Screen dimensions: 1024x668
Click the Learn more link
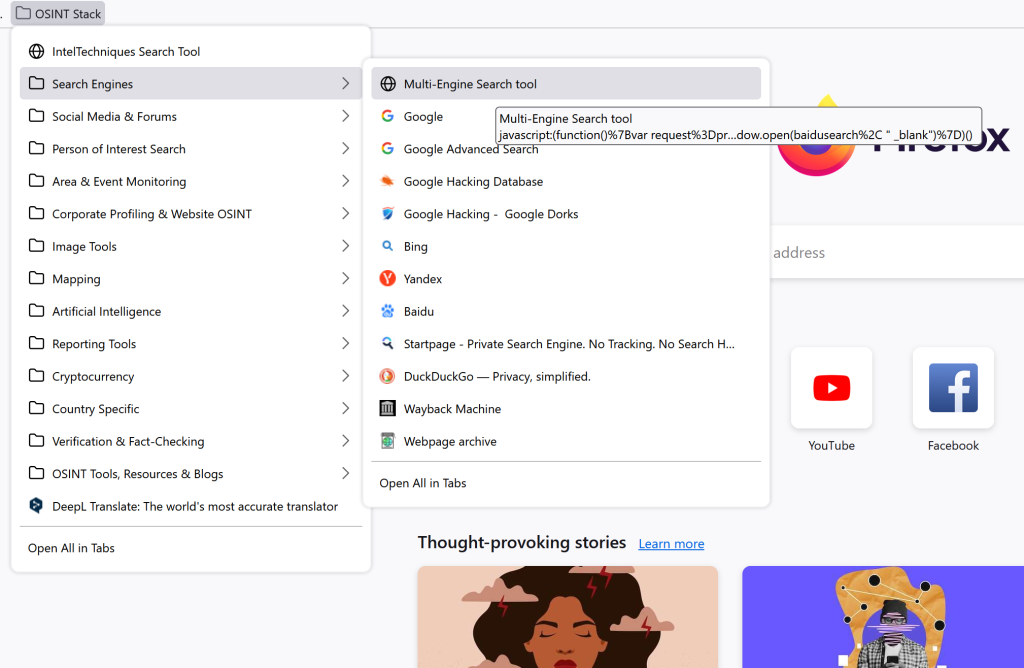click(x=671, y=543)
